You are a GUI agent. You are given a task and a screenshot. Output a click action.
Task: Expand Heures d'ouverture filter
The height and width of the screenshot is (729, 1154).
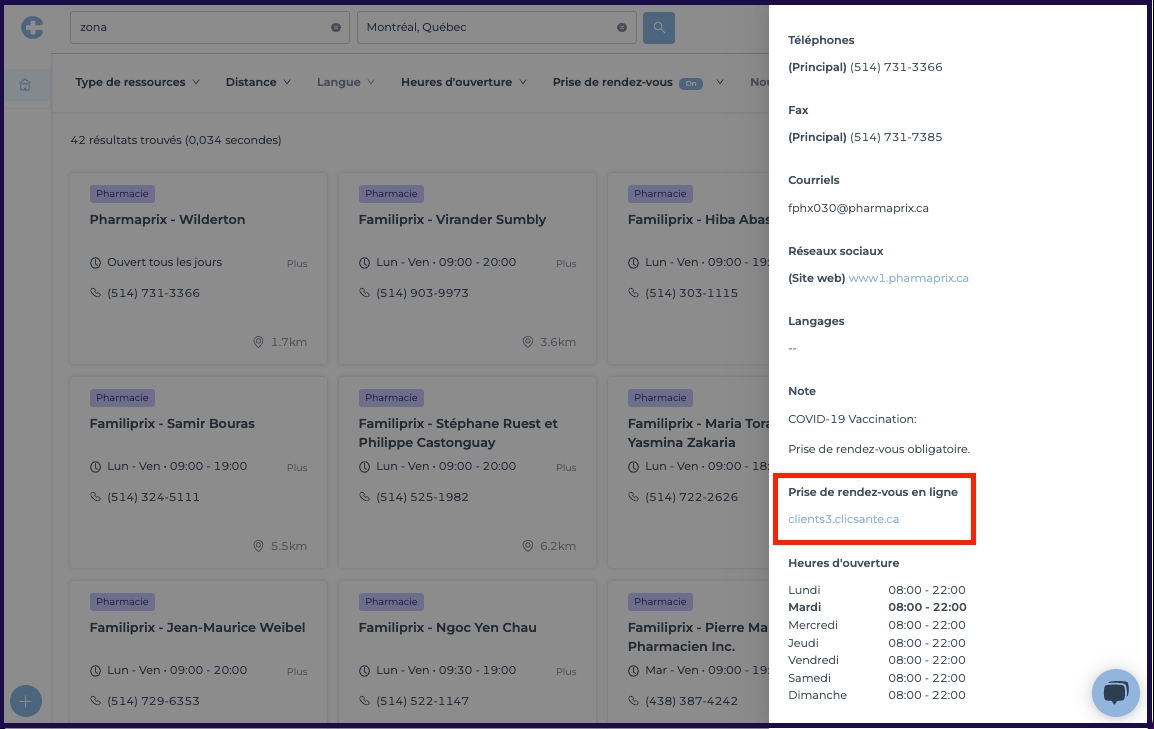coord(464,82)
